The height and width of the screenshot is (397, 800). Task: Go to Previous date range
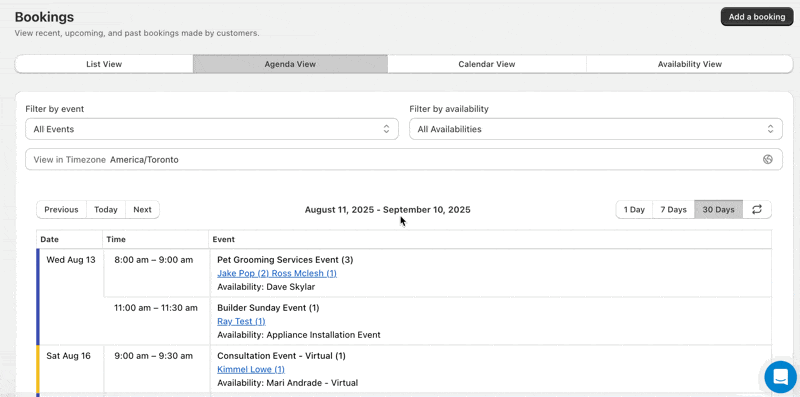point(61,209)
